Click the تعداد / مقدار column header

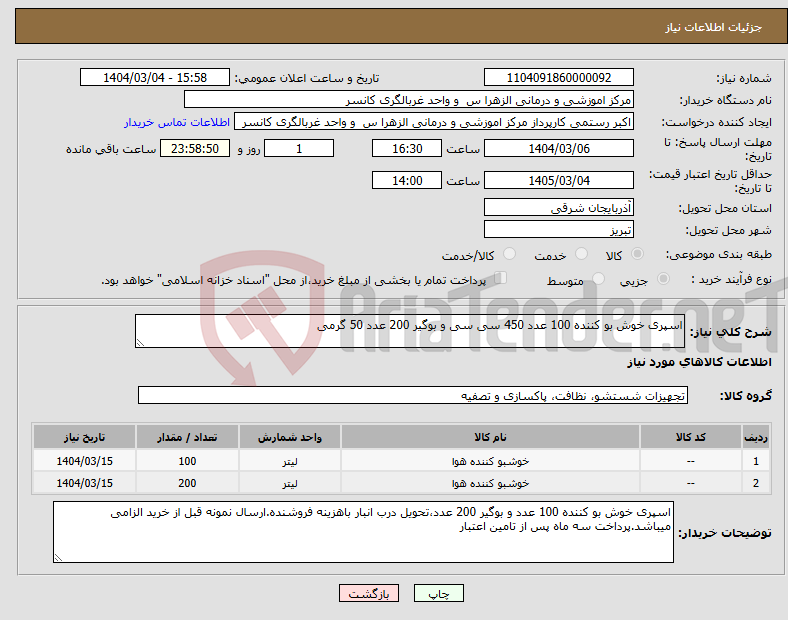[187, 437]
